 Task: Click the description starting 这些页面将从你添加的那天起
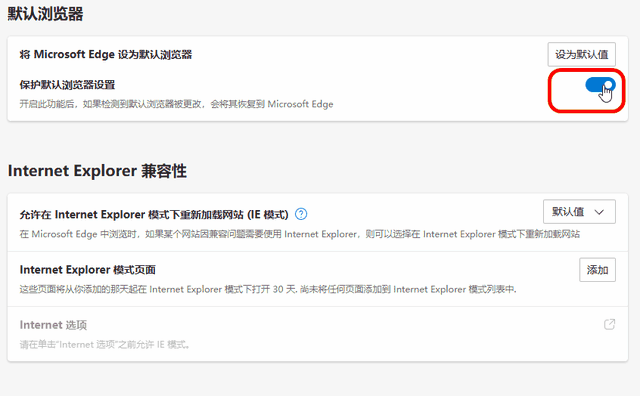pos(268,289)
